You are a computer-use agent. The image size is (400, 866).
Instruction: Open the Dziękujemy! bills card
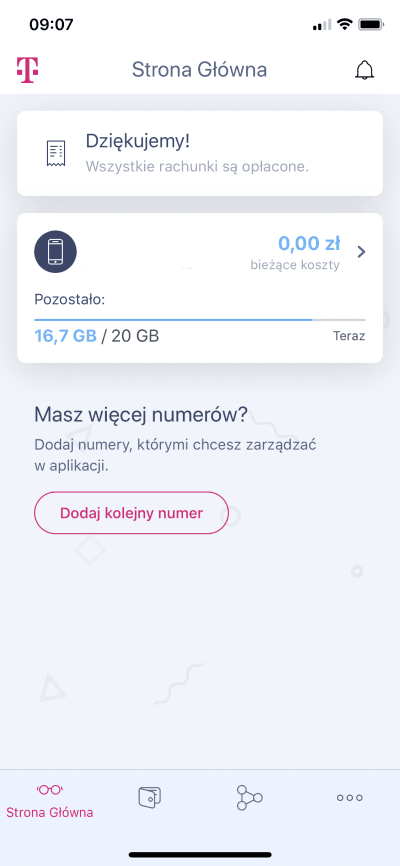click(200, 153)
